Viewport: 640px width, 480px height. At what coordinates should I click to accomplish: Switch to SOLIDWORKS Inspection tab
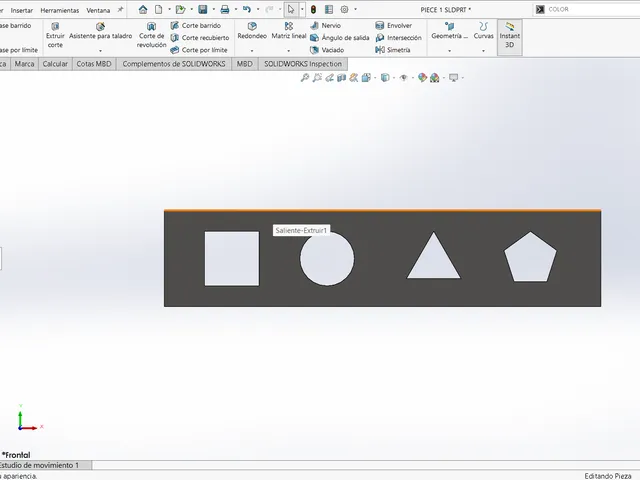point(303,64)
